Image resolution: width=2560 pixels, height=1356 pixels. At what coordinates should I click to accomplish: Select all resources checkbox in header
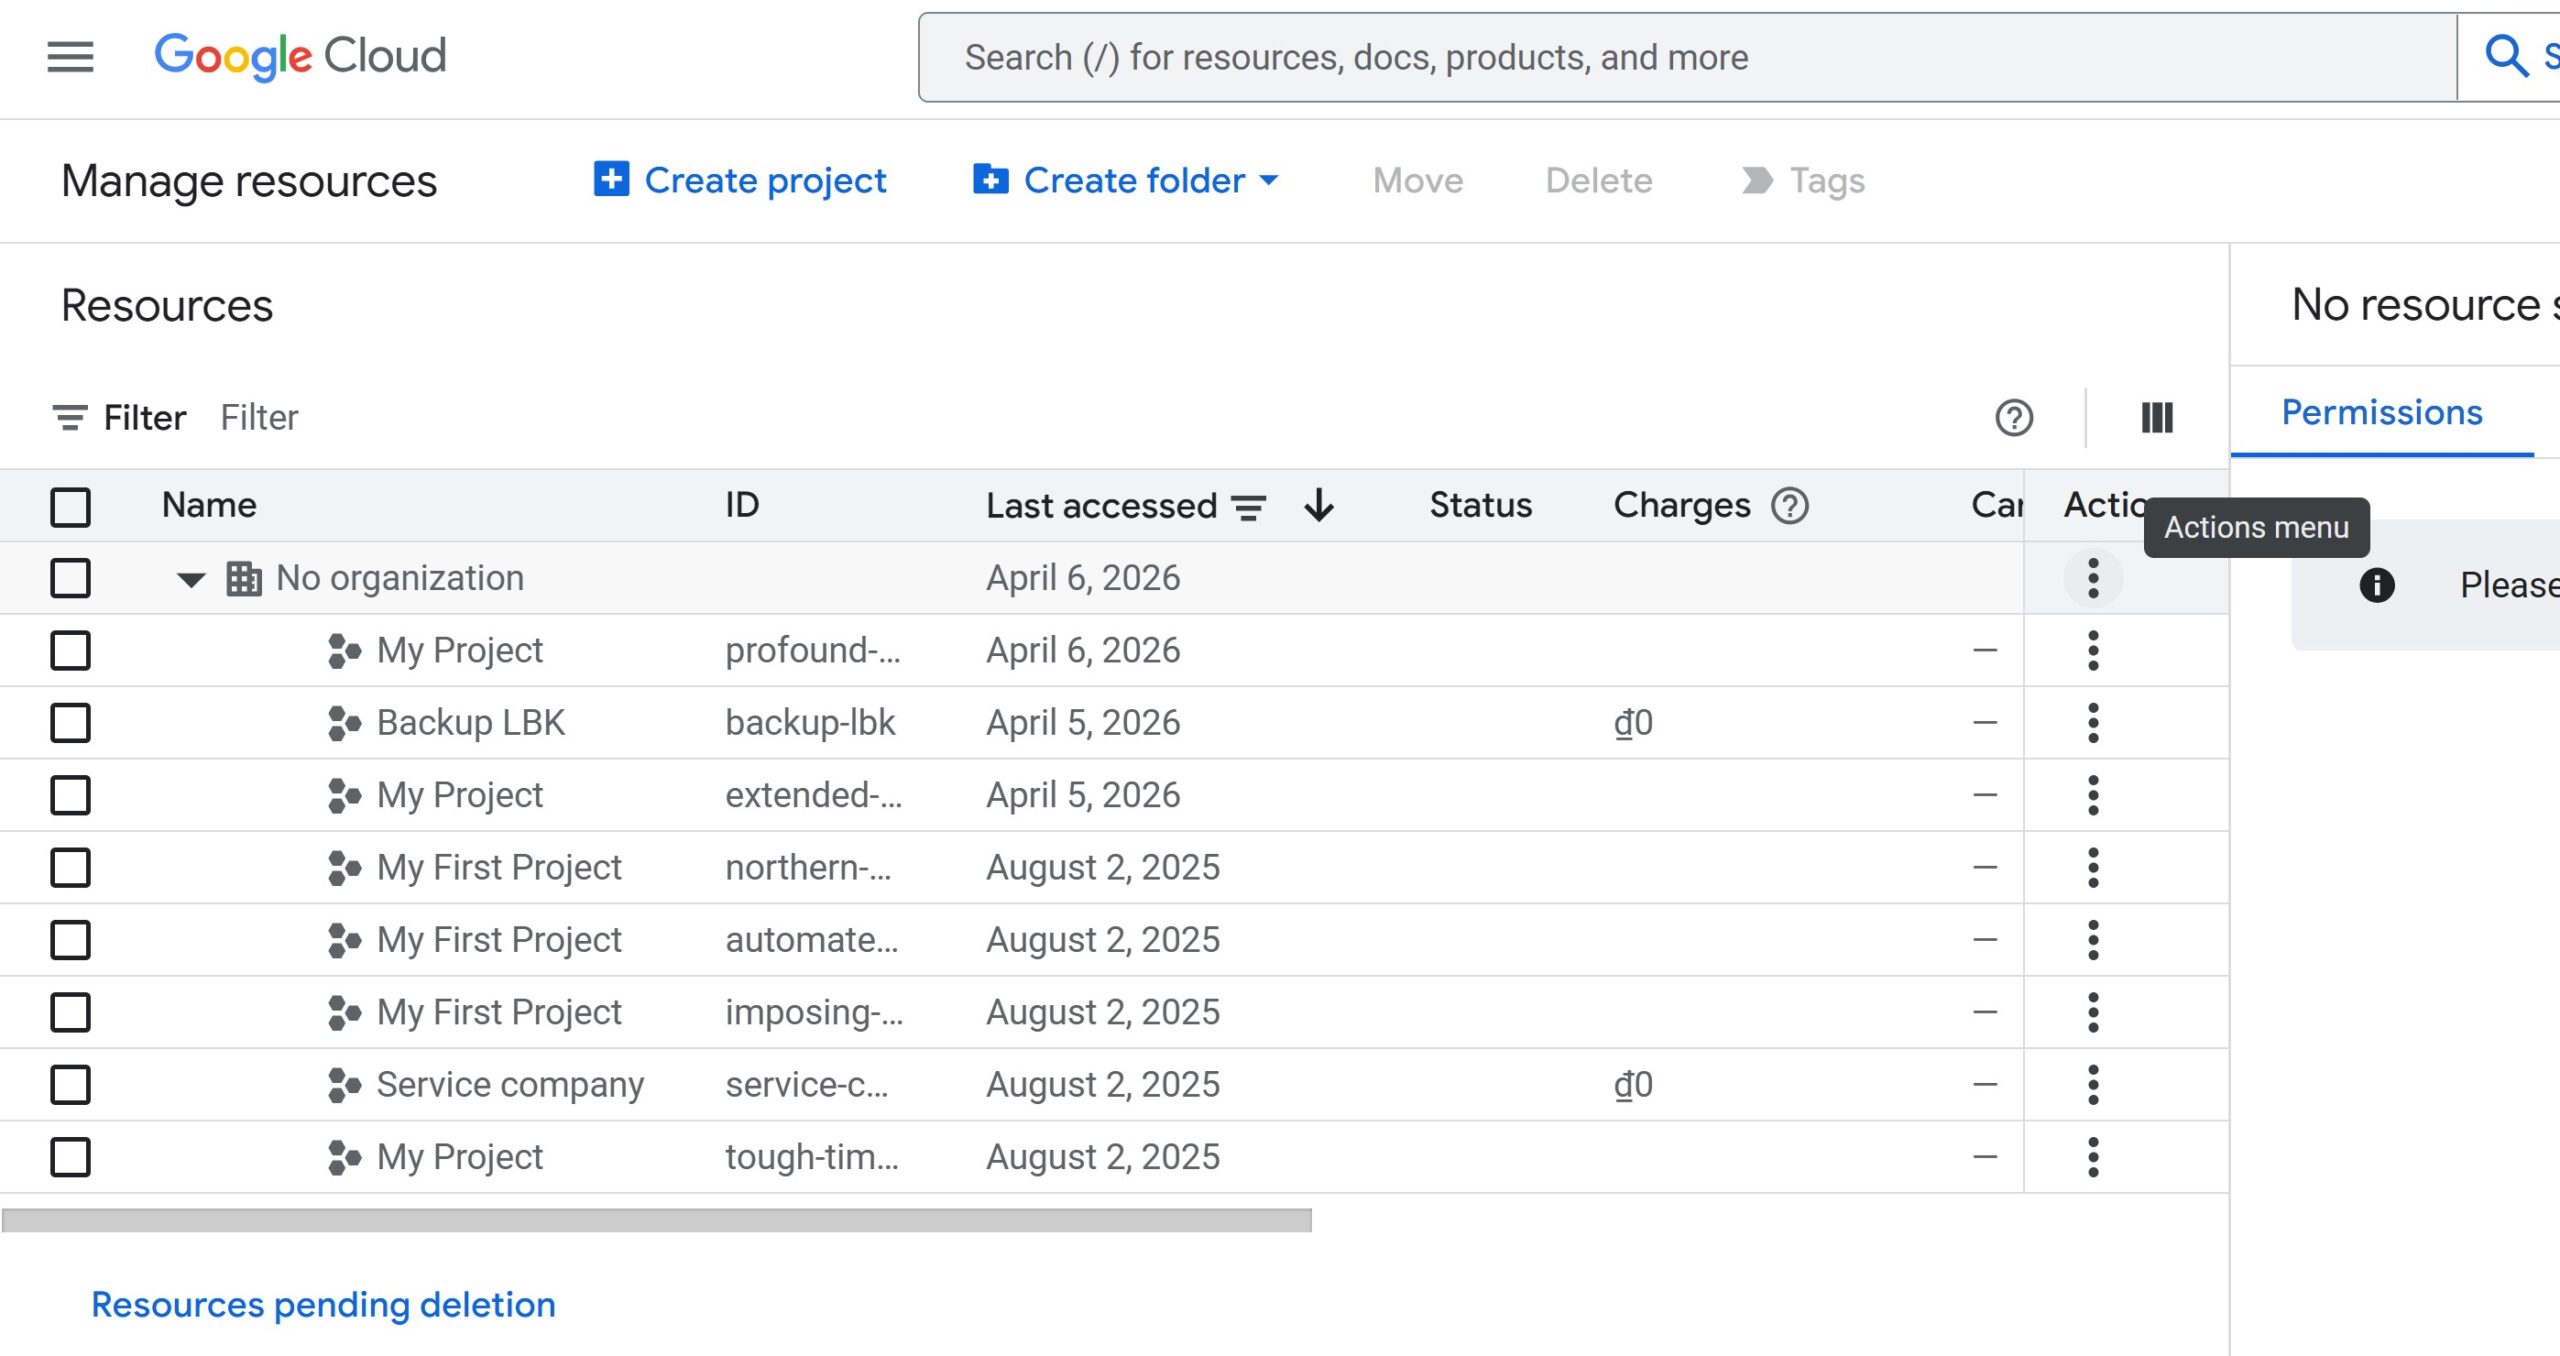(70, 506)
